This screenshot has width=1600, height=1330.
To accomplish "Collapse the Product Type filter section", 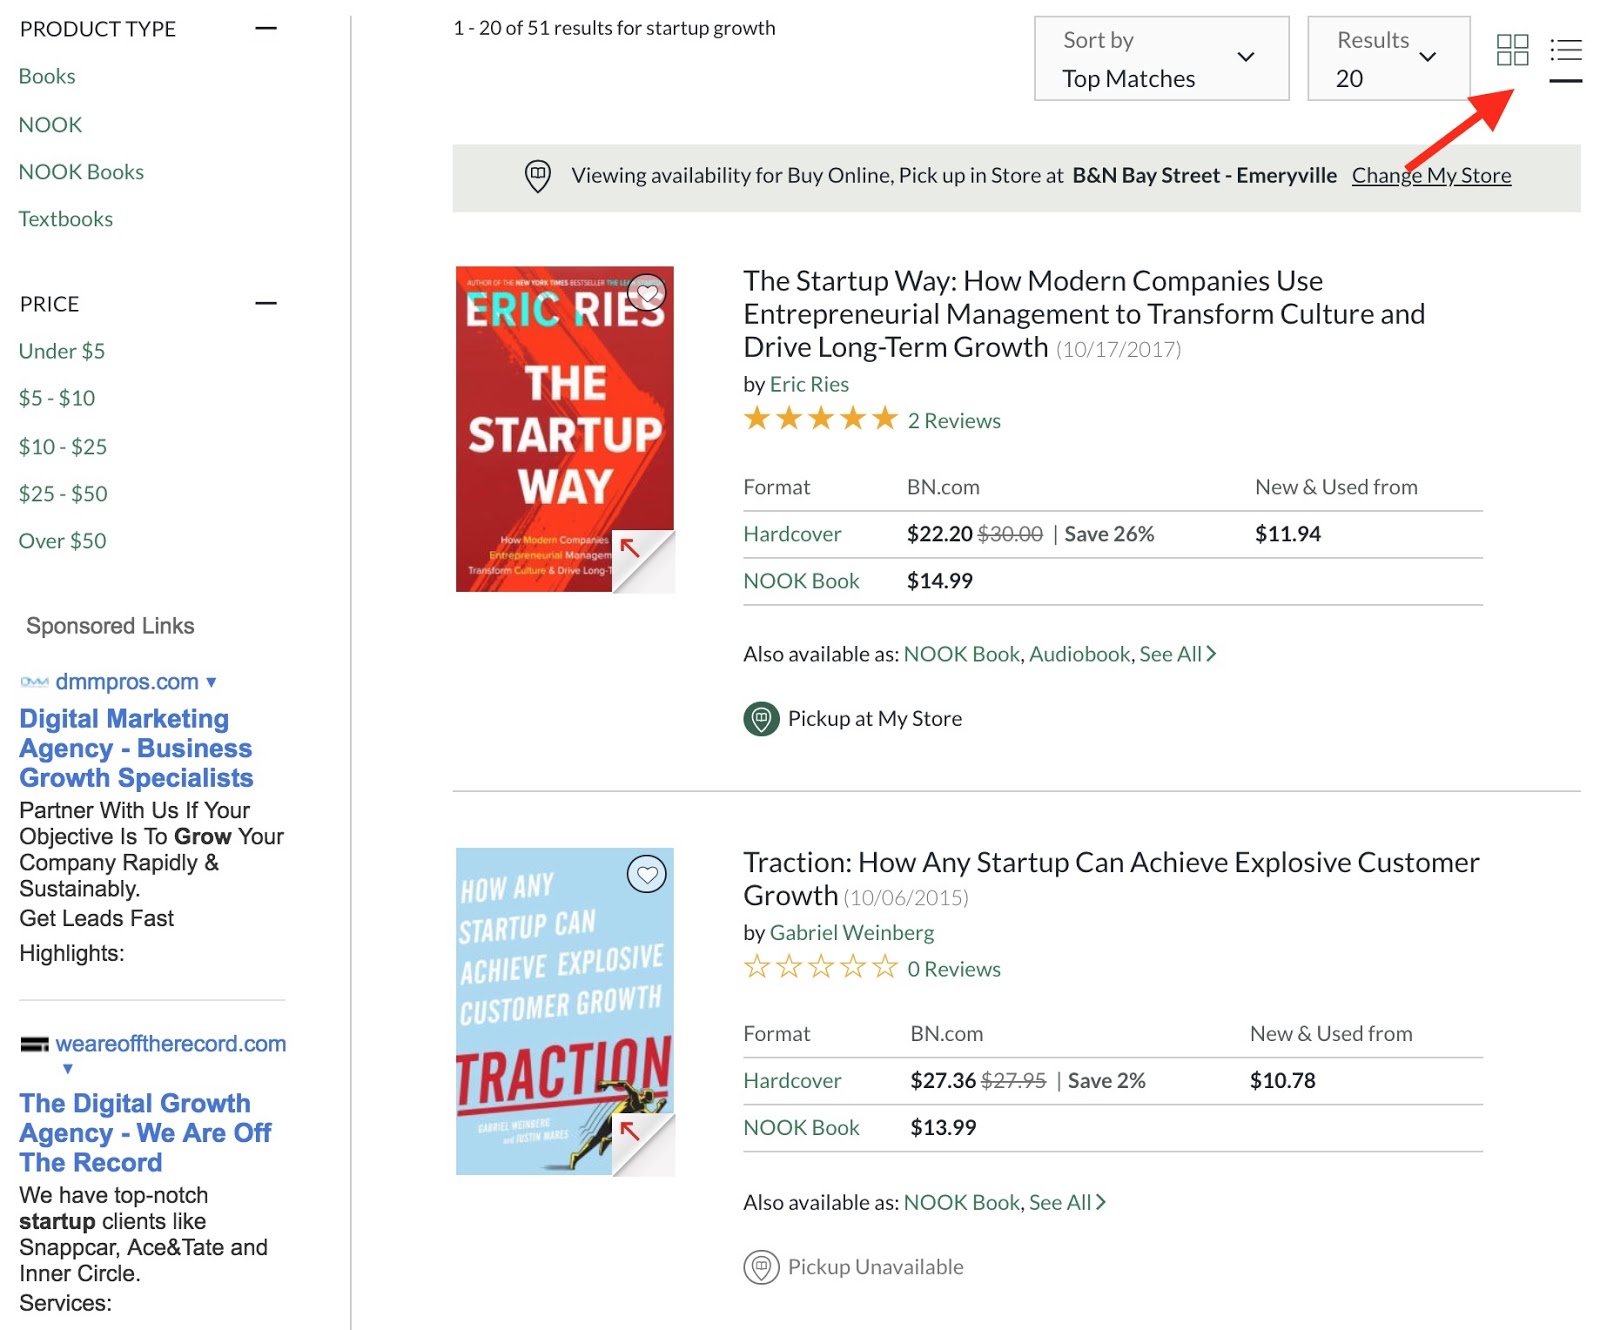I will (265, 28).
